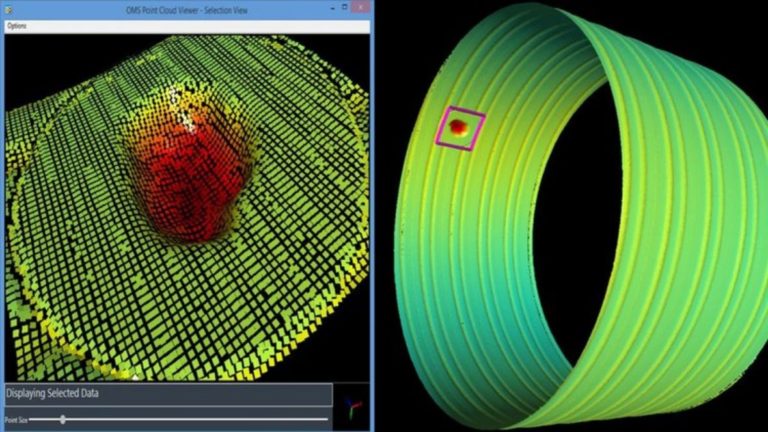Click the OMS Point Cloud Viewer app icon

pos(9,9)
